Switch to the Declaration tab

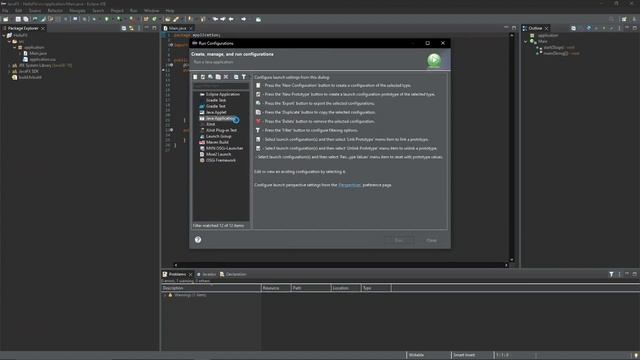[x=233, y=274]
